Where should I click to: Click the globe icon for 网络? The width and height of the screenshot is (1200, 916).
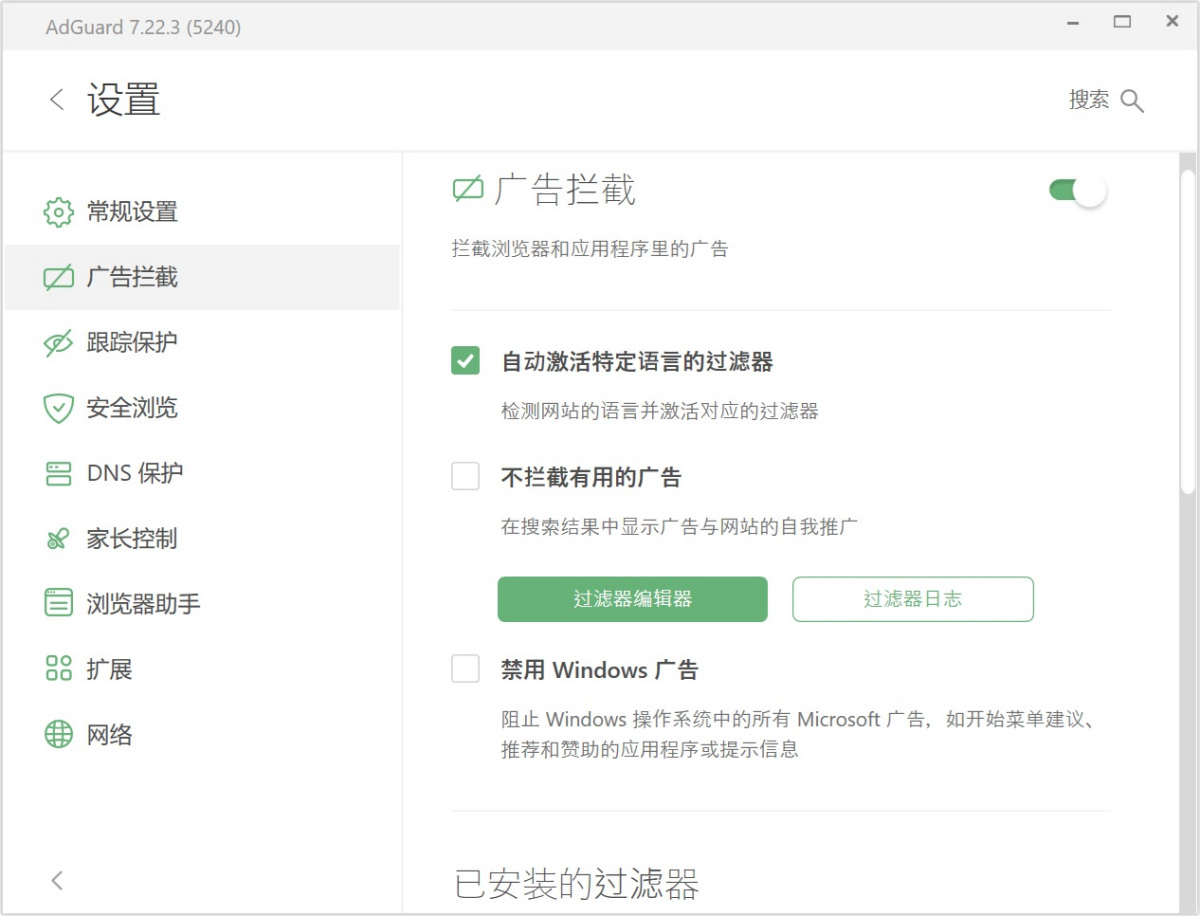tap(59, 735)
